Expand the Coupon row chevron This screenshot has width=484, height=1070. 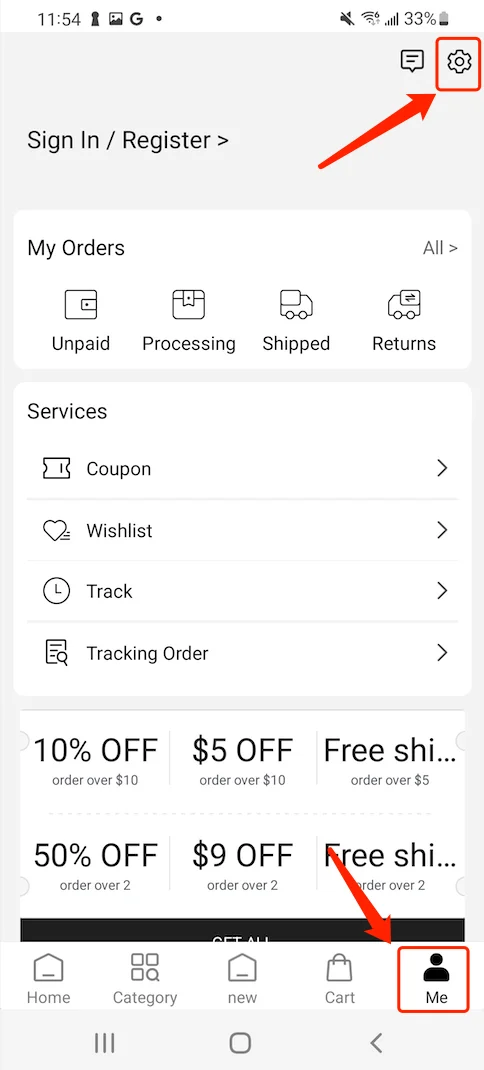tap(442, 468)
